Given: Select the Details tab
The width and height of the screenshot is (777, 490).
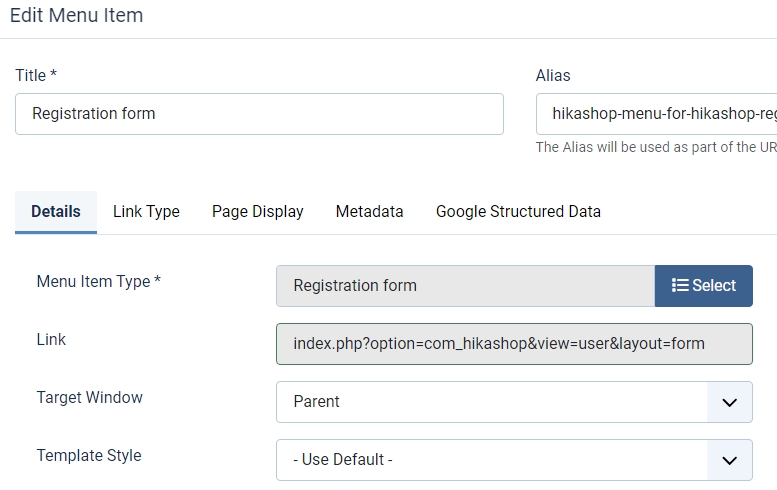Looking at the screenshot, I should 56,212.
